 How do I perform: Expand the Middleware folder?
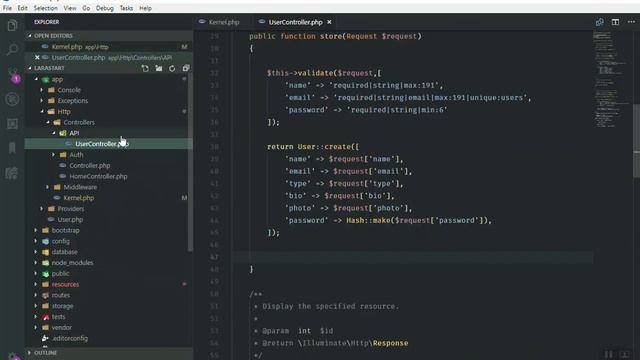[x=47, y=187]
